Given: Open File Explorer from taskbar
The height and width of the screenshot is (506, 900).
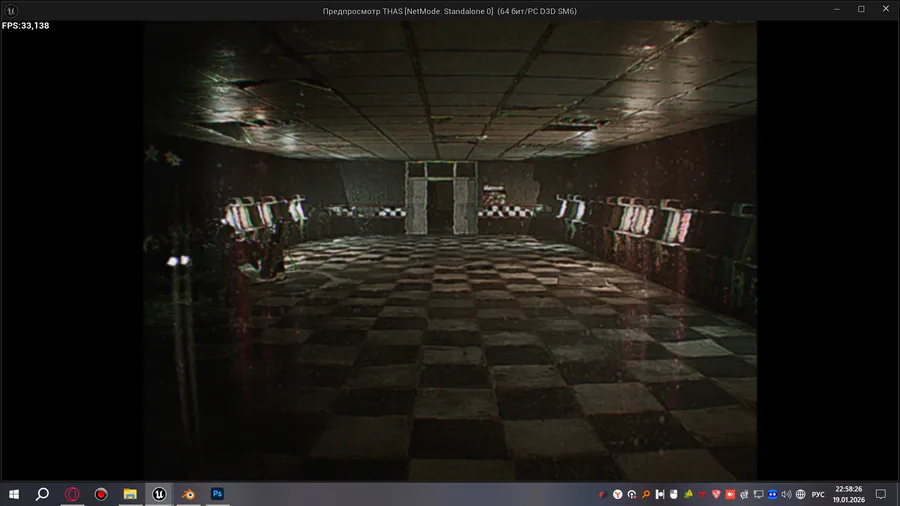Looking at the screenshot, I should click(130, 494).
